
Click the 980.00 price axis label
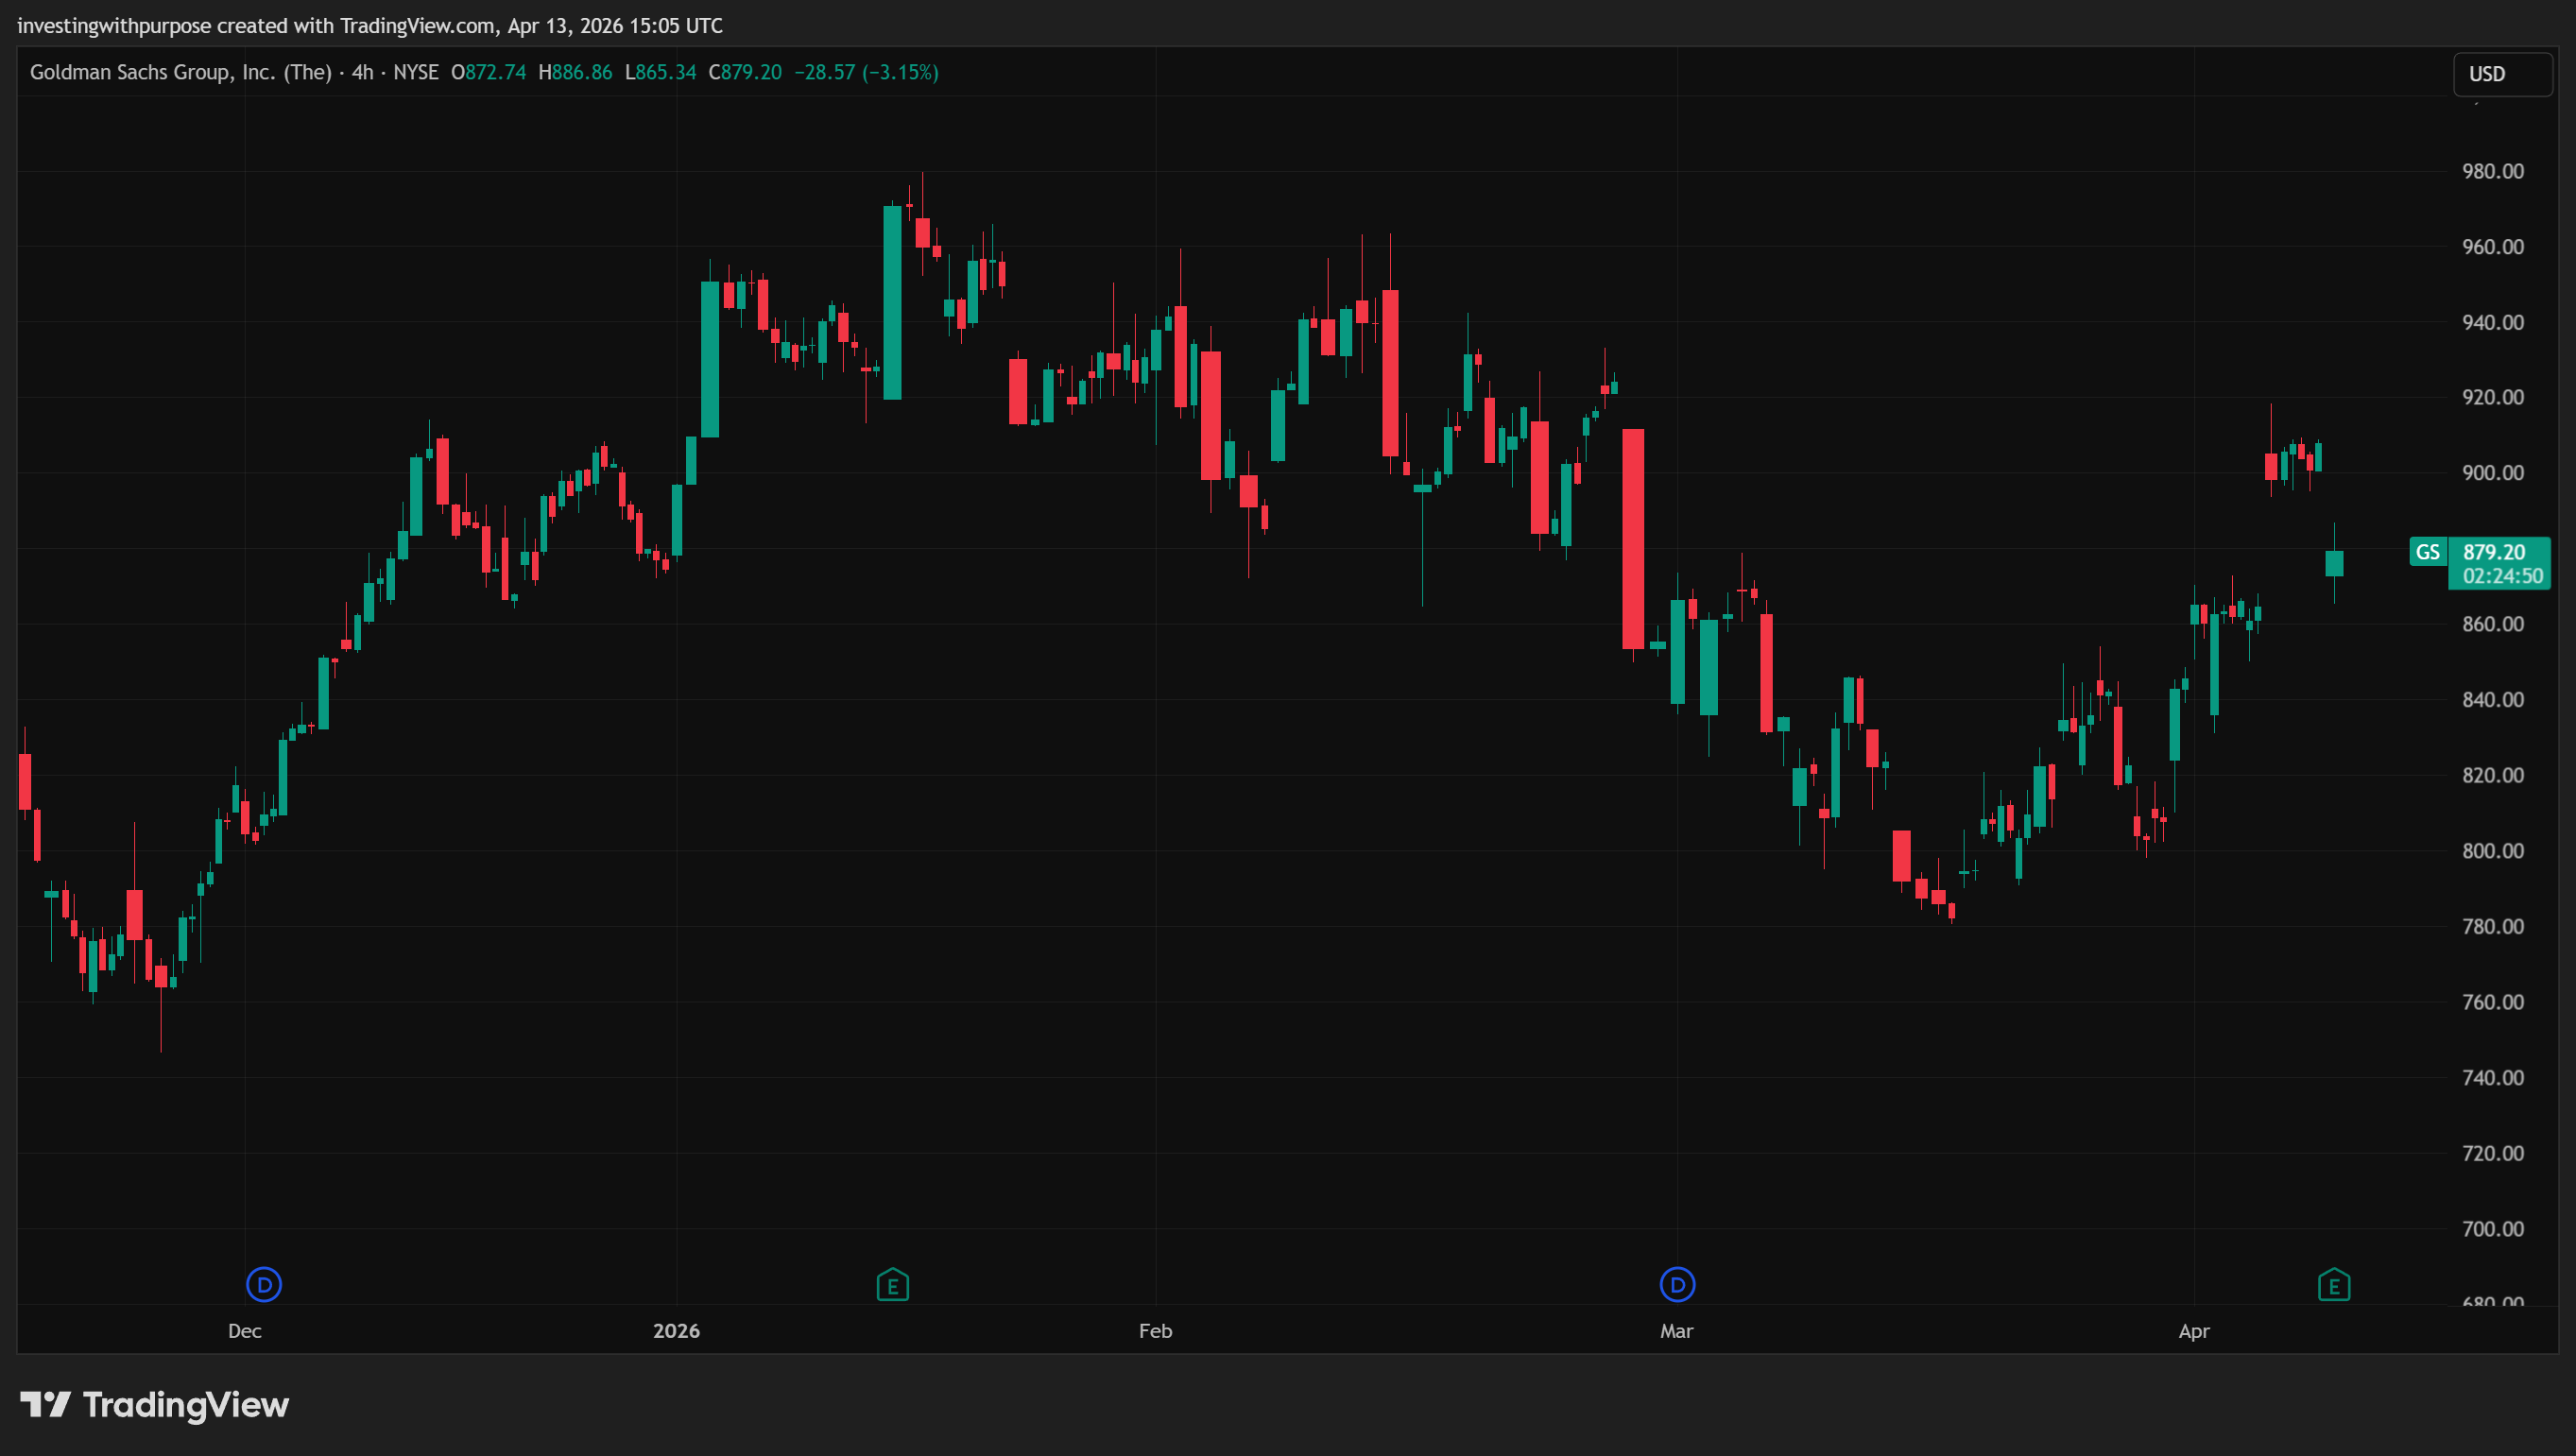coord(2492,171)
